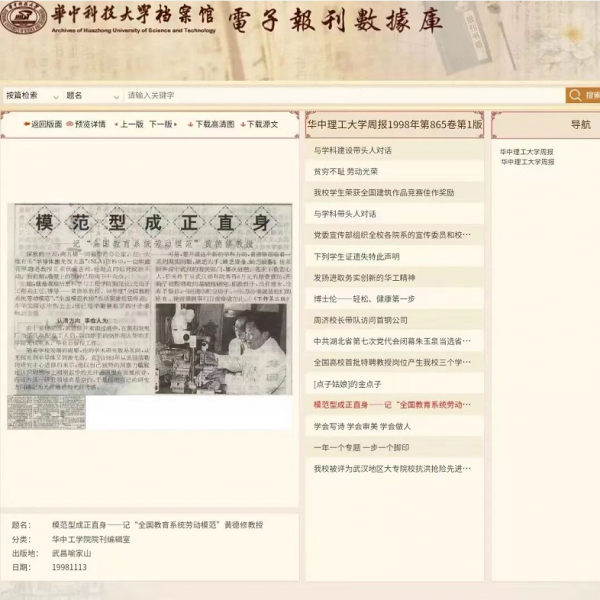This screenshot has width=600, height=600.
Task: Go to next page with 下一版
Action: [161, 125]
